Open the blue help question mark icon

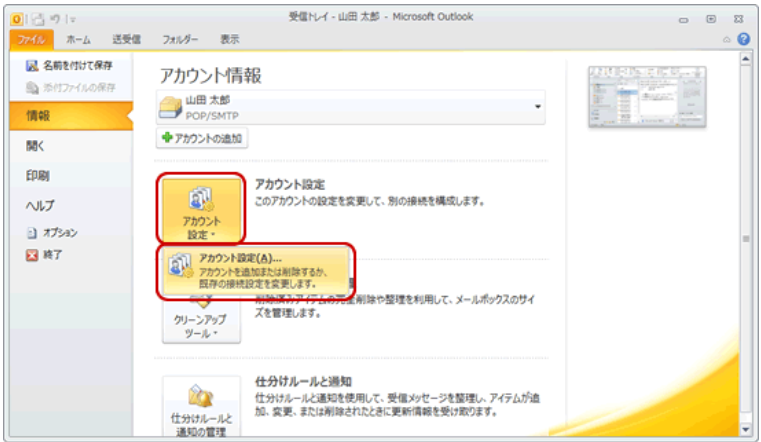pos(743,39)
